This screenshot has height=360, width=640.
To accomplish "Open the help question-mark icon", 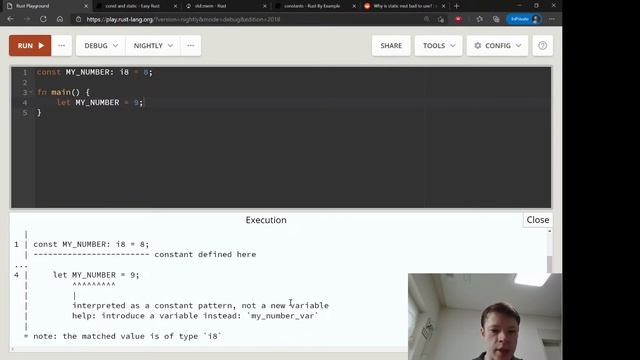I will (x=542, y=45).
